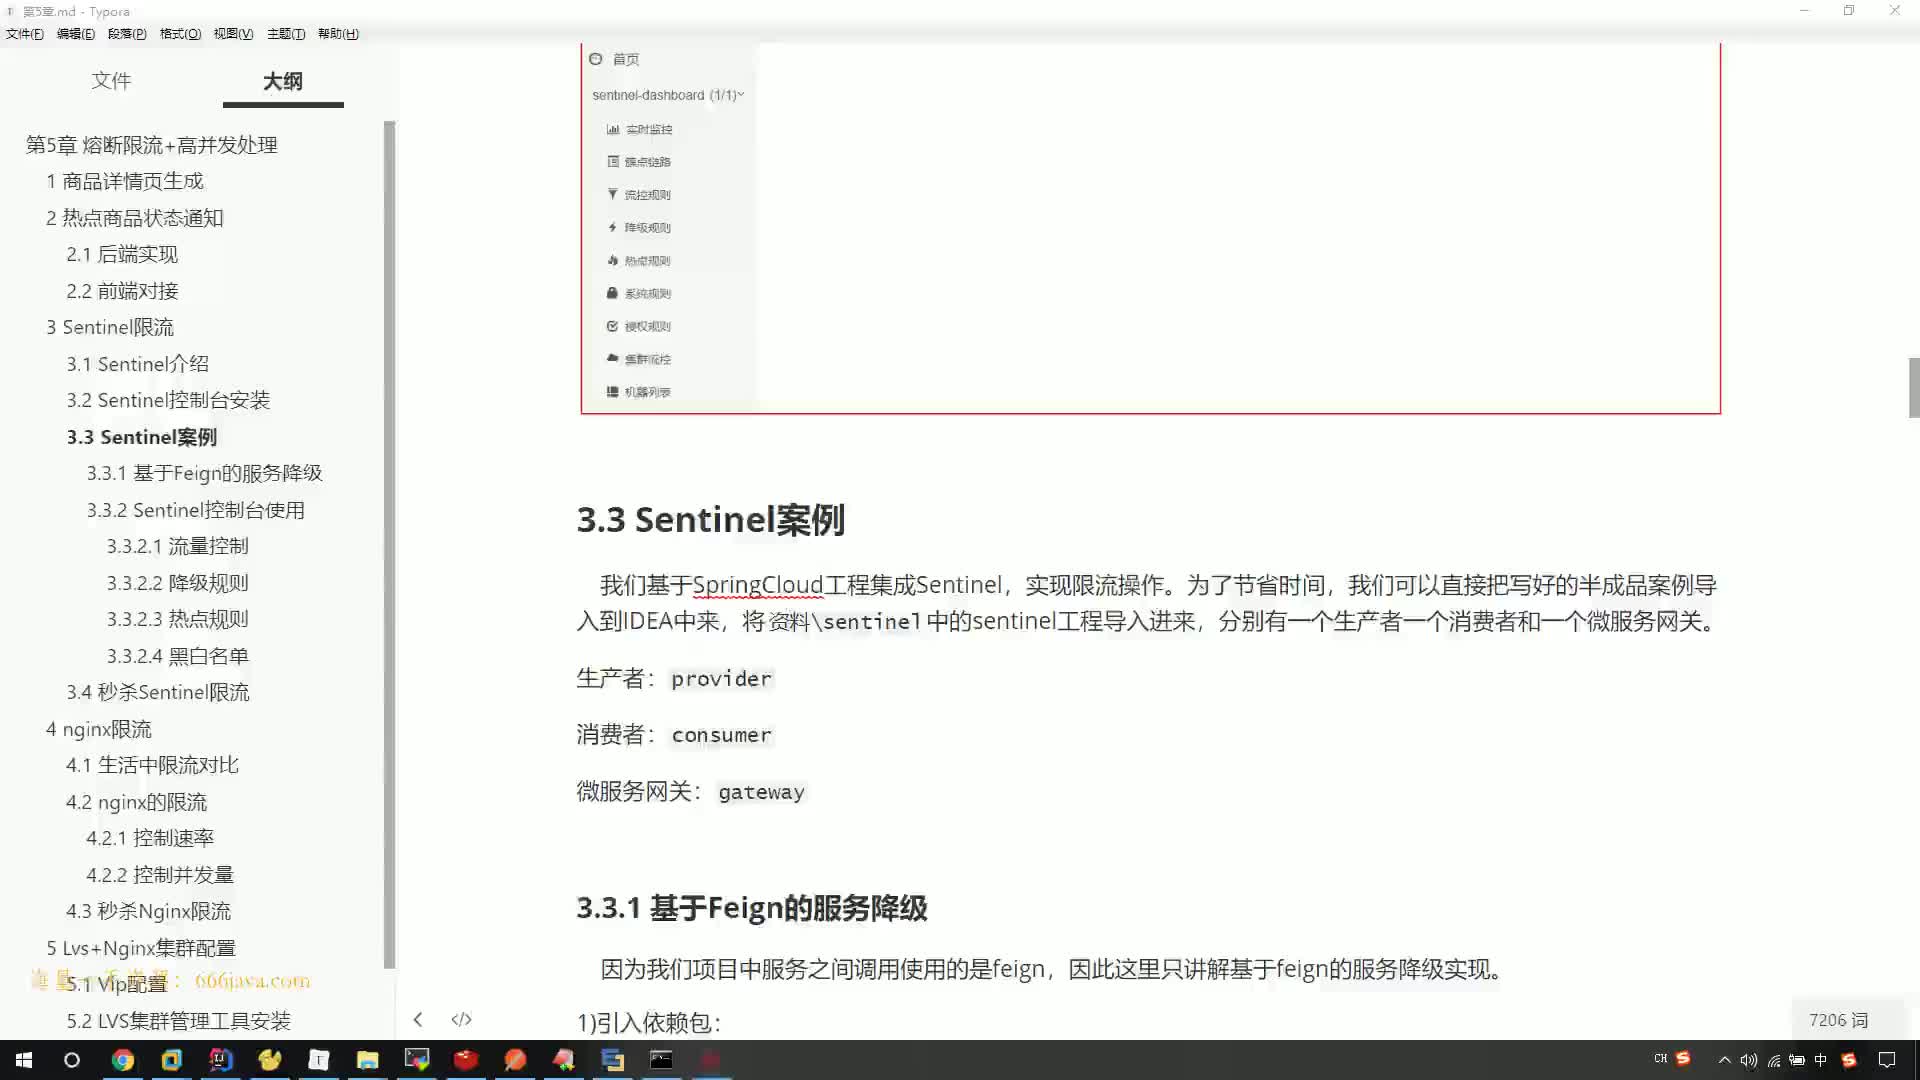Go to 3.3.2.2 降级规则 outline entry
The width and height of the screenshot is (1920, 1080).
pos(178,583)
